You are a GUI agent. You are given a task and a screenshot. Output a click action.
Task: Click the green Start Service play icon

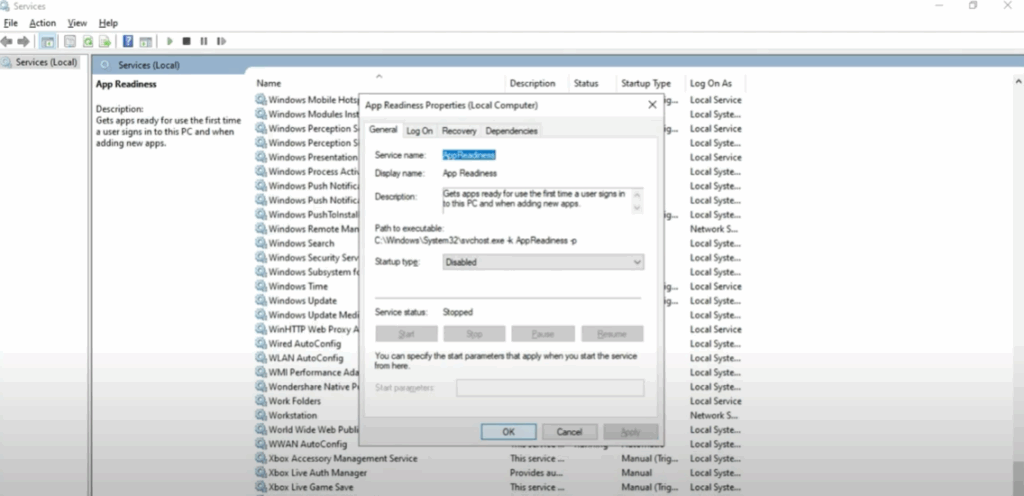point(170,41)
